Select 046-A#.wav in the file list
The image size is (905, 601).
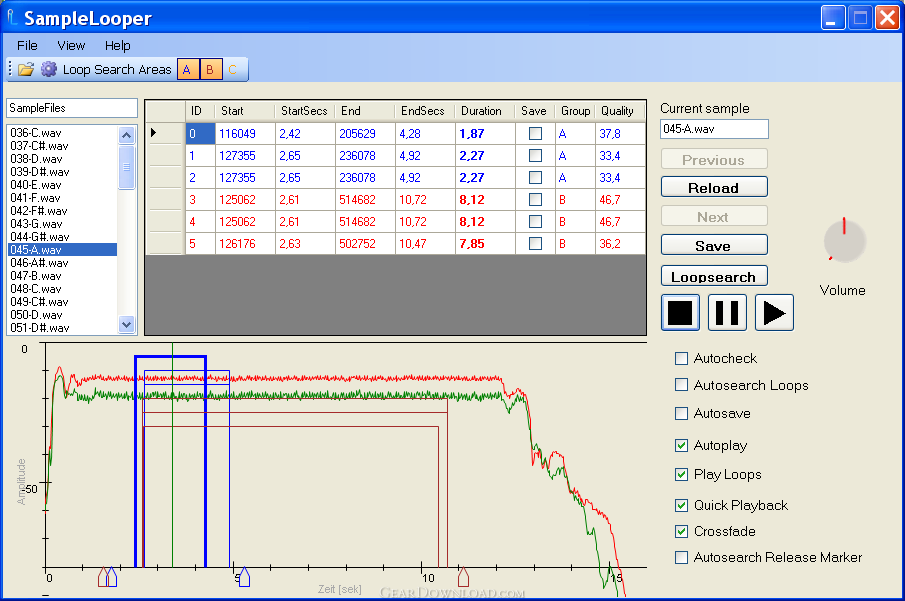[62, 263]
